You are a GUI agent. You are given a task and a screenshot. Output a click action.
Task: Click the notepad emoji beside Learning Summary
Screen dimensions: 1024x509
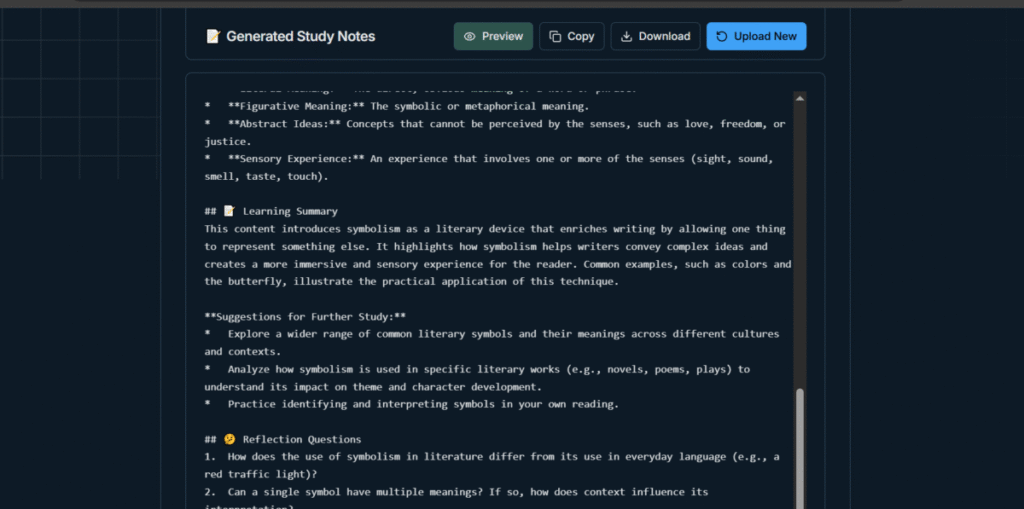(x=229, y=211)
